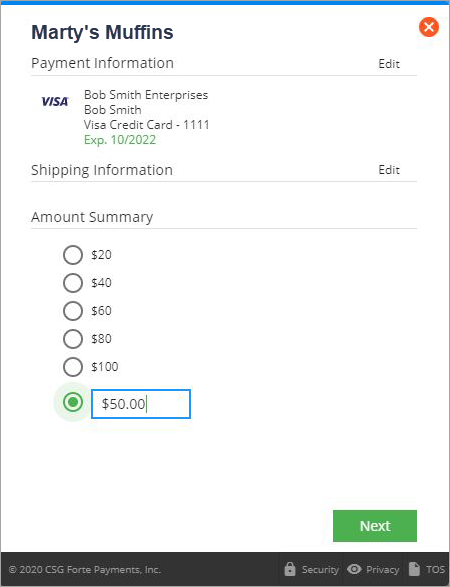Choose the $60 radio button

click(x=73, y=311)
